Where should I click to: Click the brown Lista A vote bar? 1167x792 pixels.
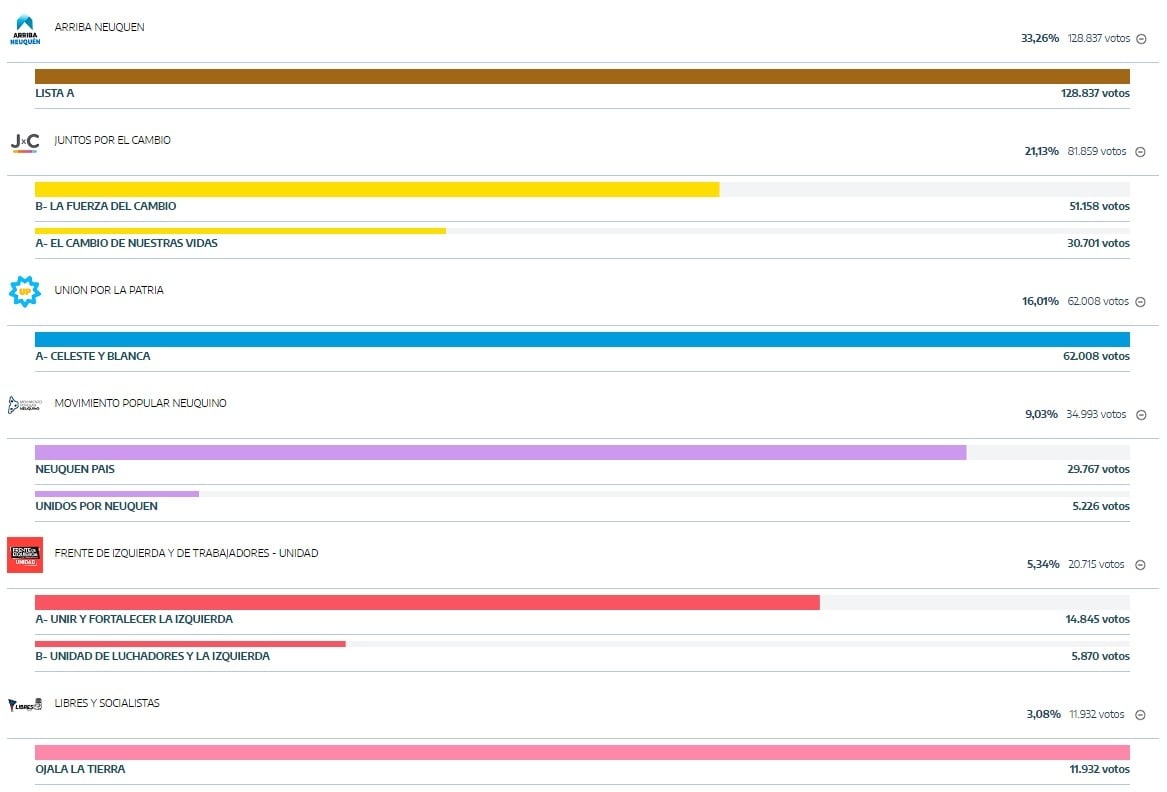coord(582,77)
